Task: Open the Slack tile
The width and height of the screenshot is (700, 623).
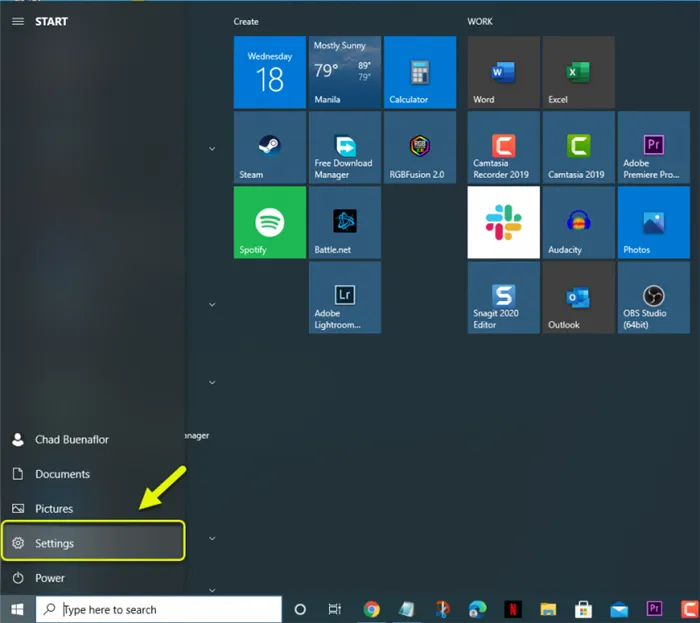Action: tap(504, 222)
